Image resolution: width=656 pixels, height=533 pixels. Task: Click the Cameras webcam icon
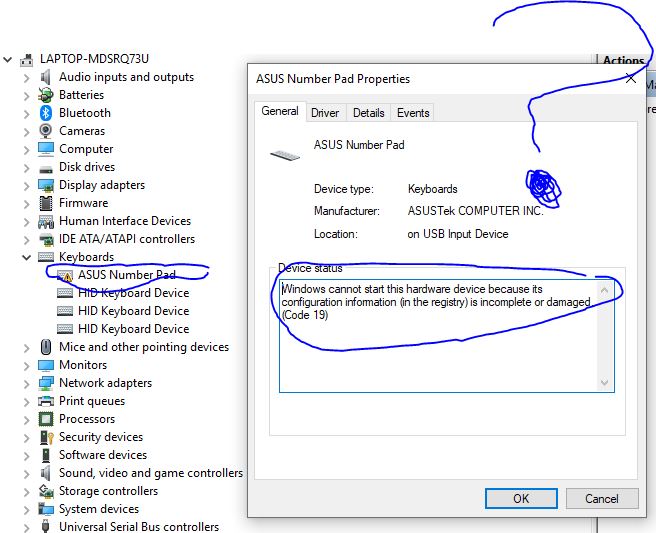pyautogui.click(x=46, y=131)
